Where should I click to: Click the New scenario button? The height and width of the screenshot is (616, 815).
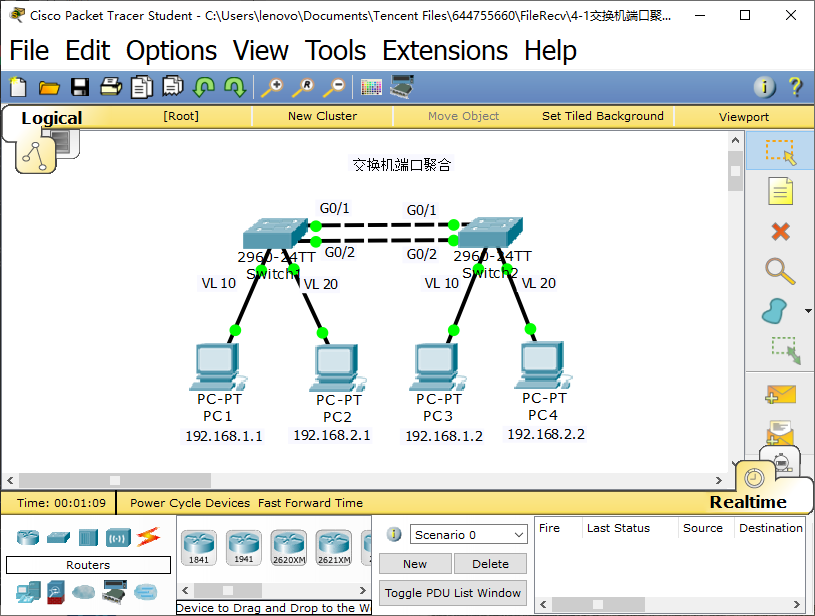coord(415,564)
